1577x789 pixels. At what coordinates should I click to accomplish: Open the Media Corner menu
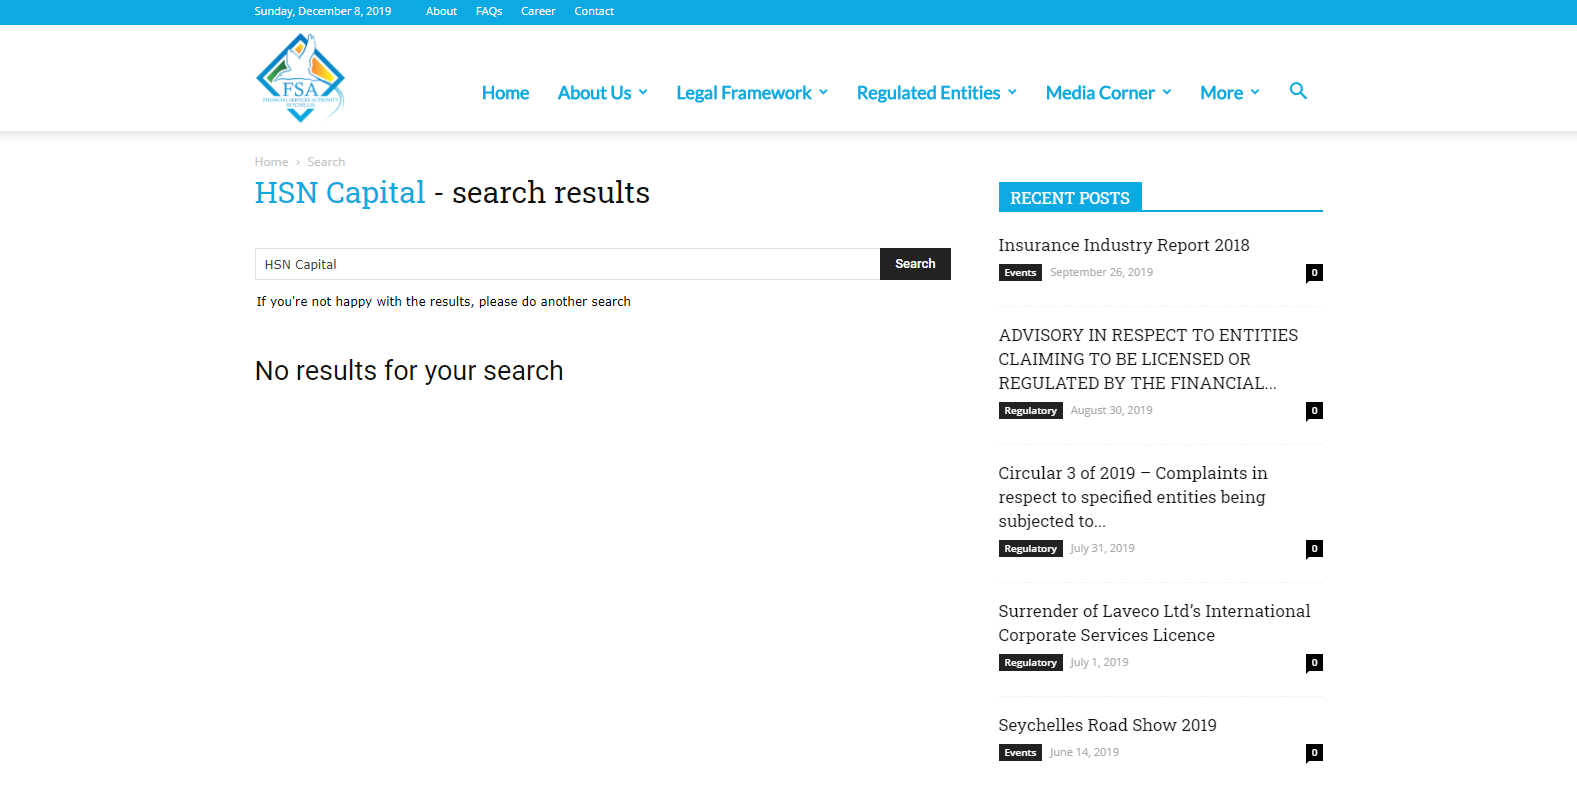pos(1100,93)
